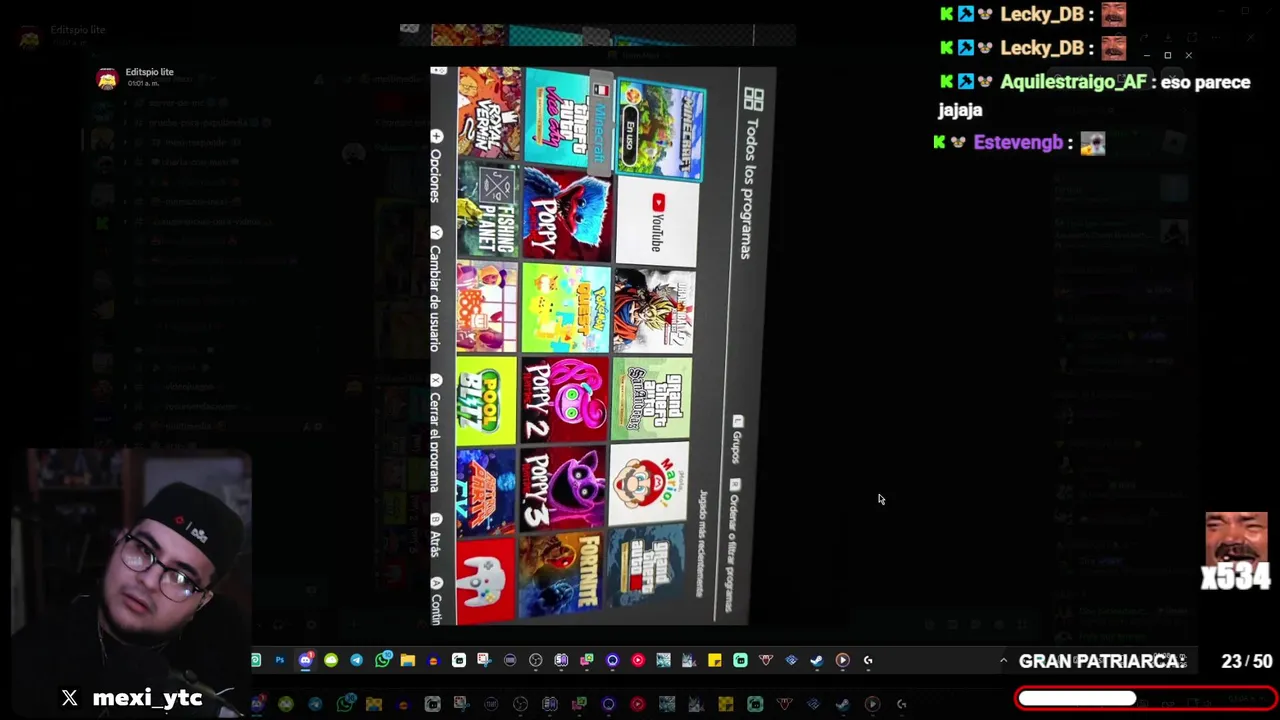1280x720 pixels.
Task: Select the Minecraft game tile
Action: (x=661, y=131)
